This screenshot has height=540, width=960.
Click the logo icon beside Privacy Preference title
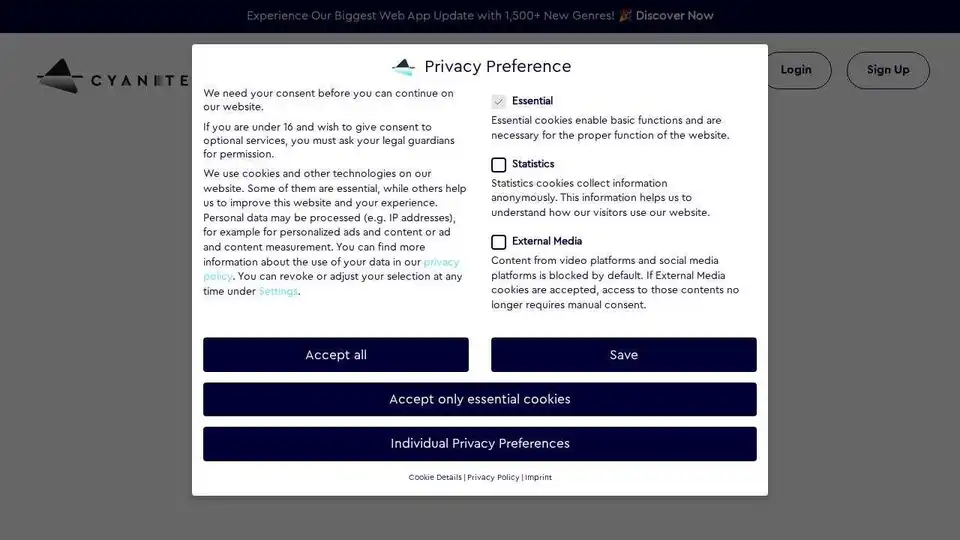pos(403,67)
